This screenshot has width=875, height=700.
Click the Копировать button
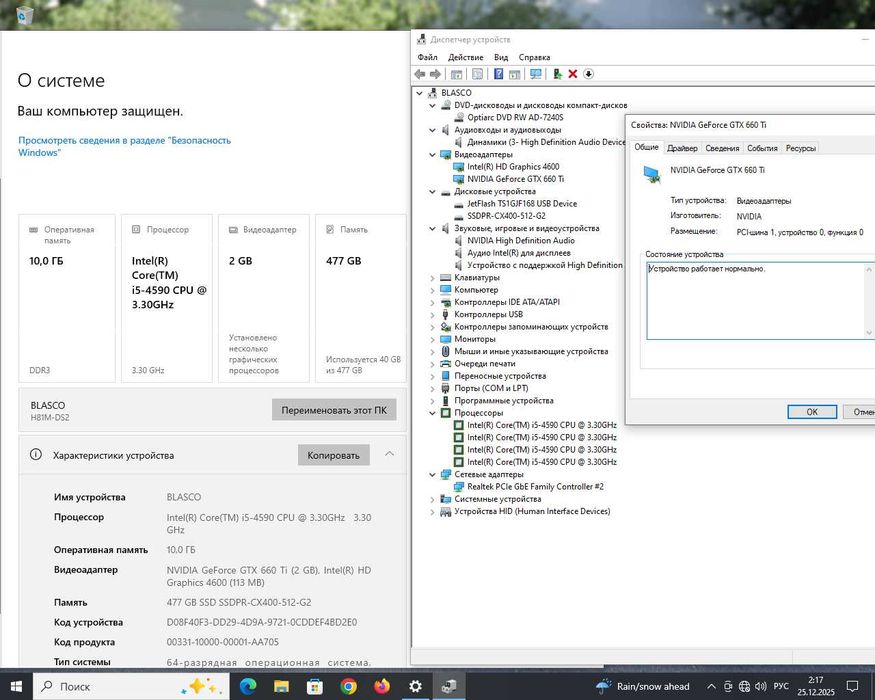(333, 456)
